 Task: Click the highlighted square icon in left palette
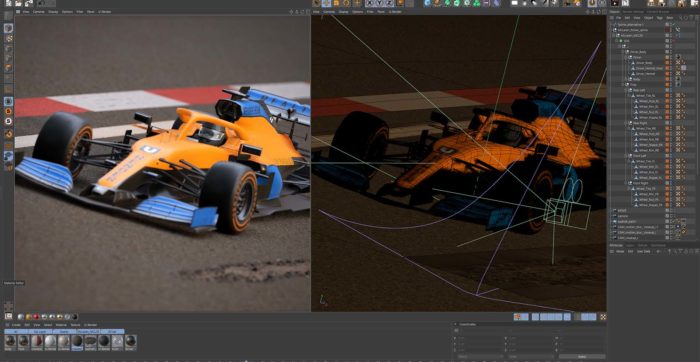(8, 101)
